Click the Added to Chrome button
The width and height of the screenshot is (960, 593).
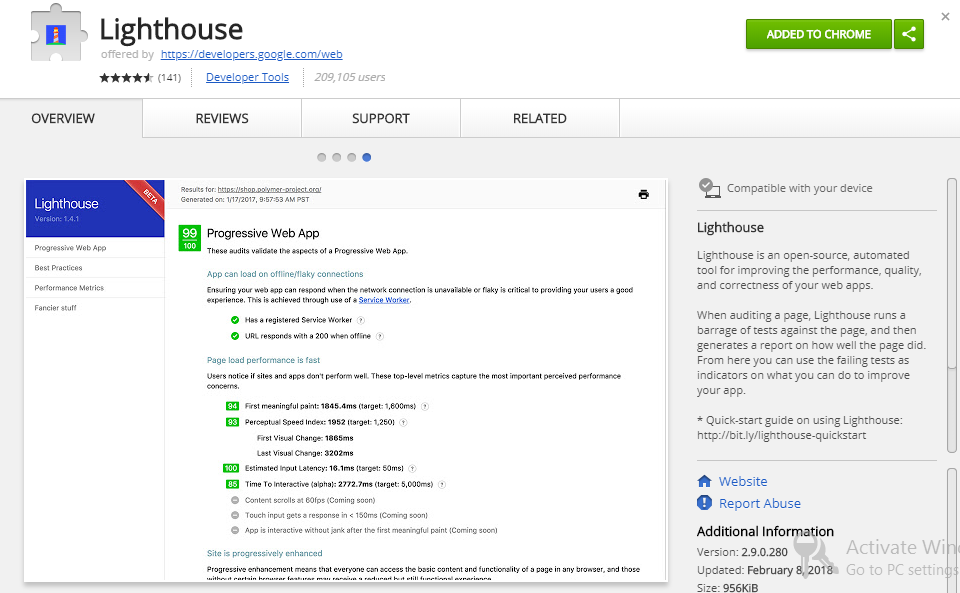(819, 34)
